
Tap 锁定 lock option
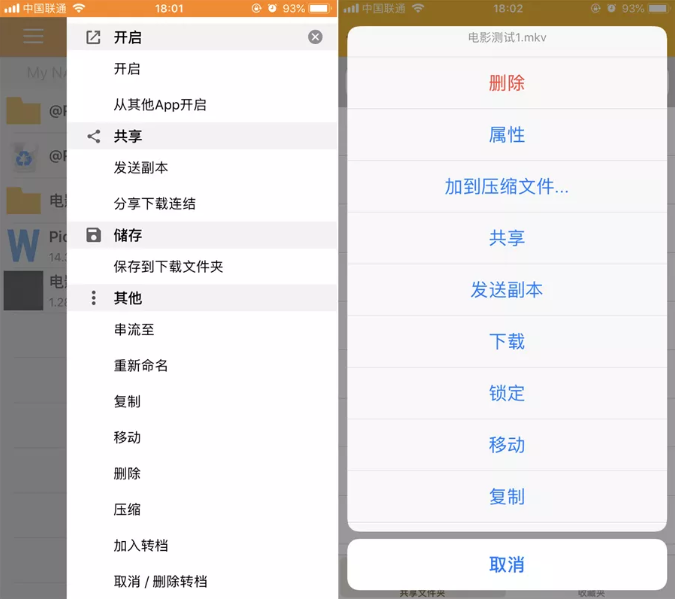(507, 393)
